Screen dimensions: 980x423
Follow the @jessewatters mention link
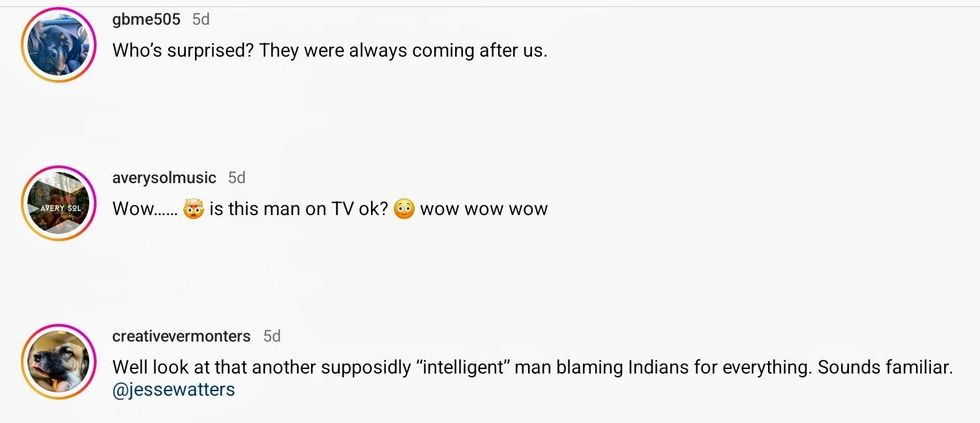pos(174,390)
